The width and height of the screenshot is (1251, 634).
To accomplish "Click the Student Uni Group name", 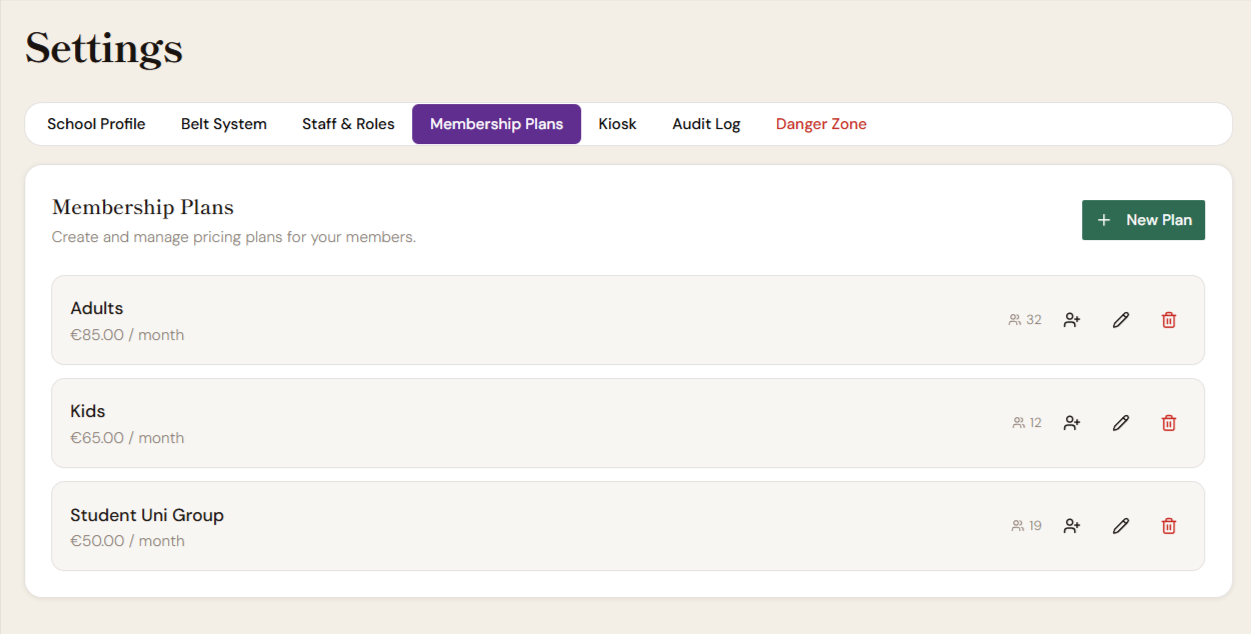I will (147, 515).
